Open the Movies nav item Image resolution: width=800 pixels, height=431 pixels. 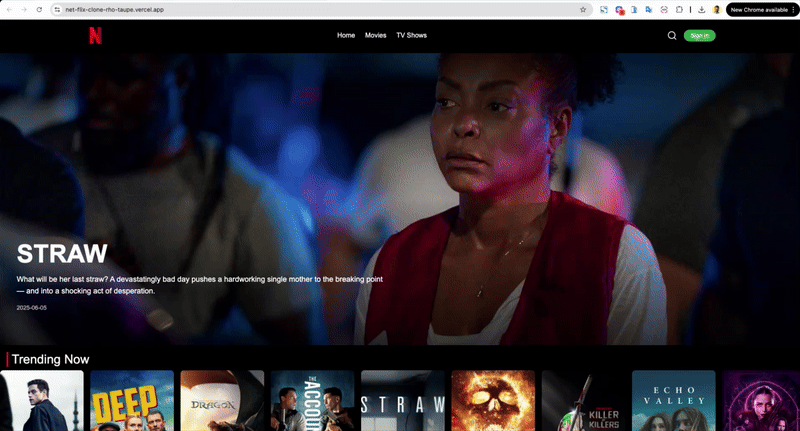coord(376,35)
